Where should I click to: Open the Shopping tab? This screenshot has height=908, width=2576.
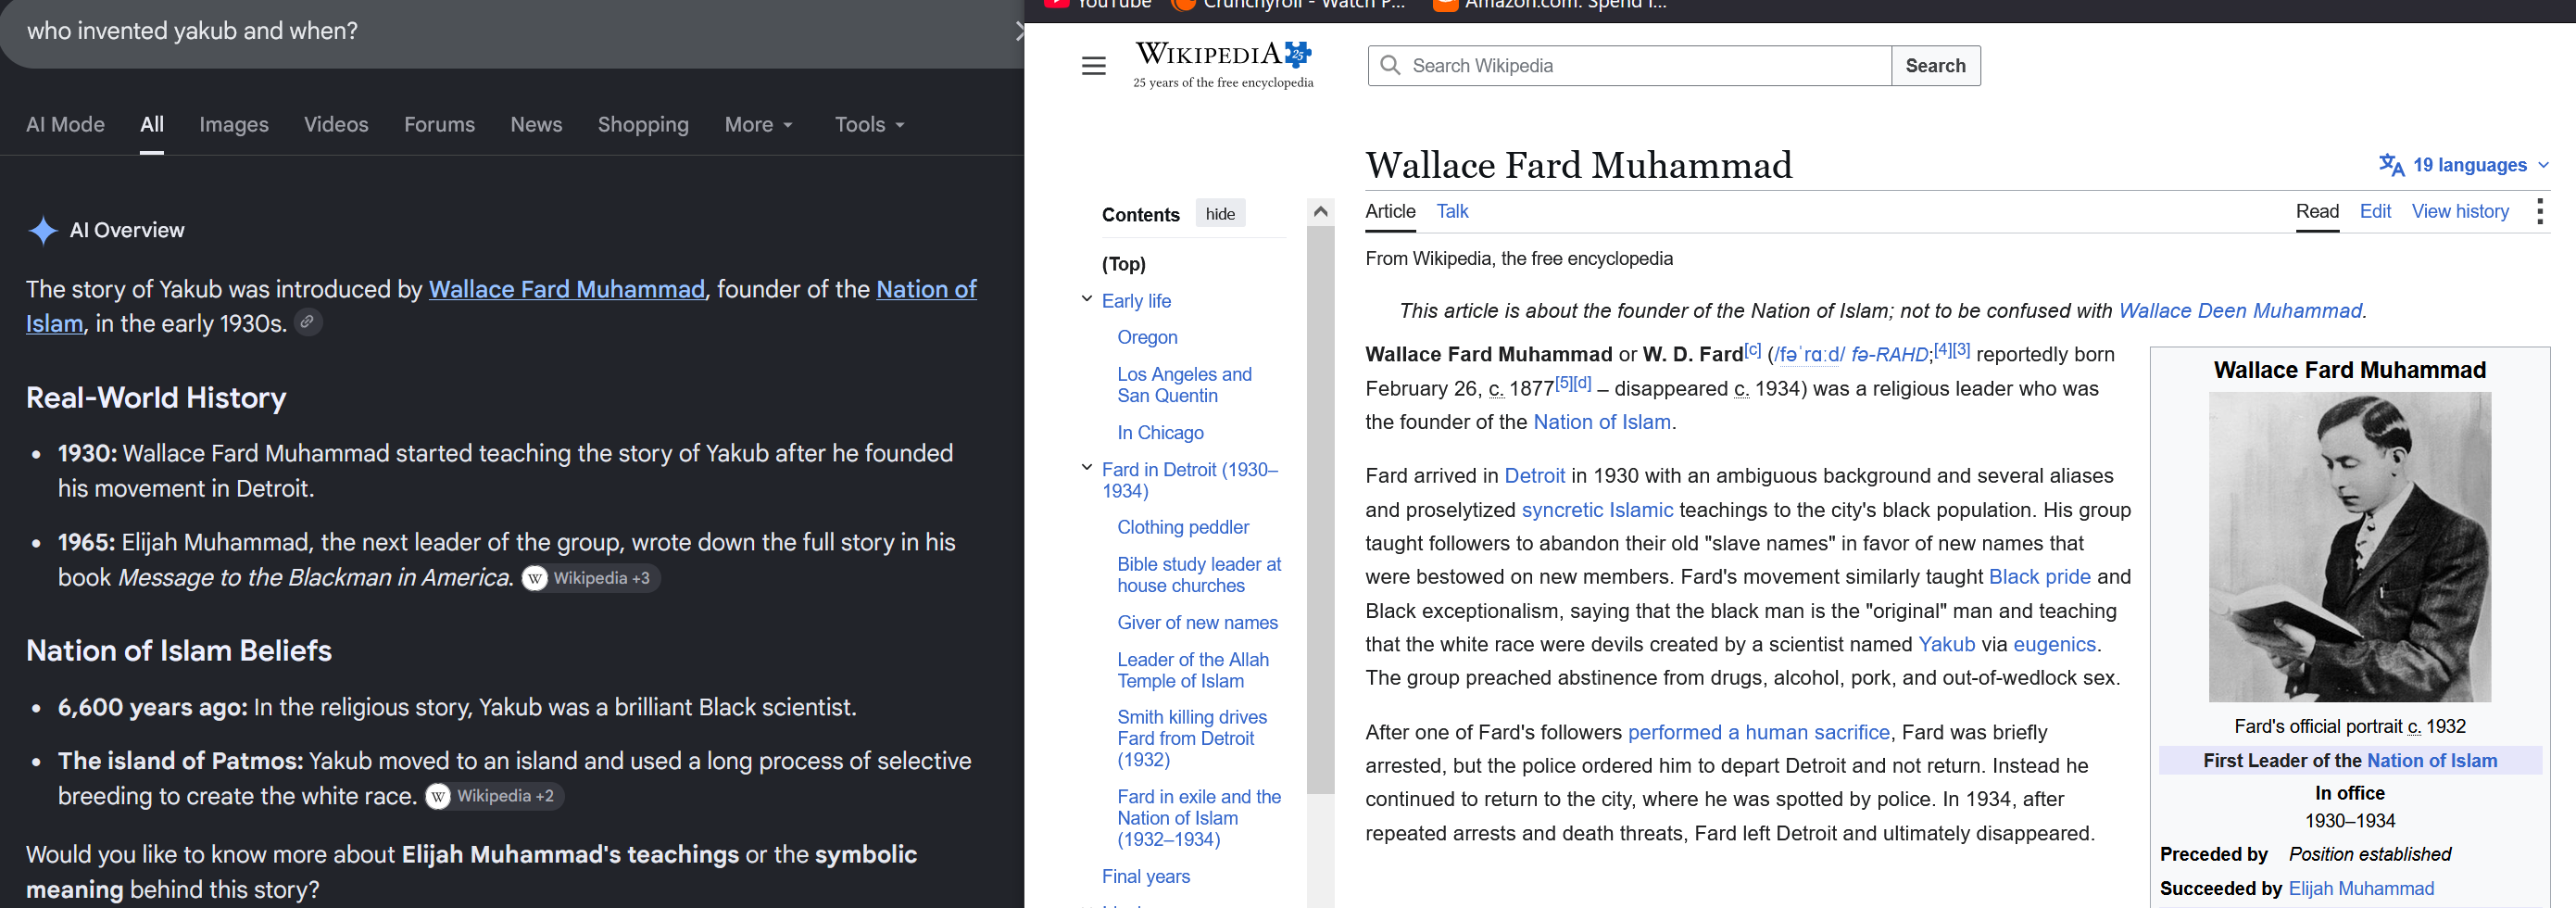pos(643,124)
